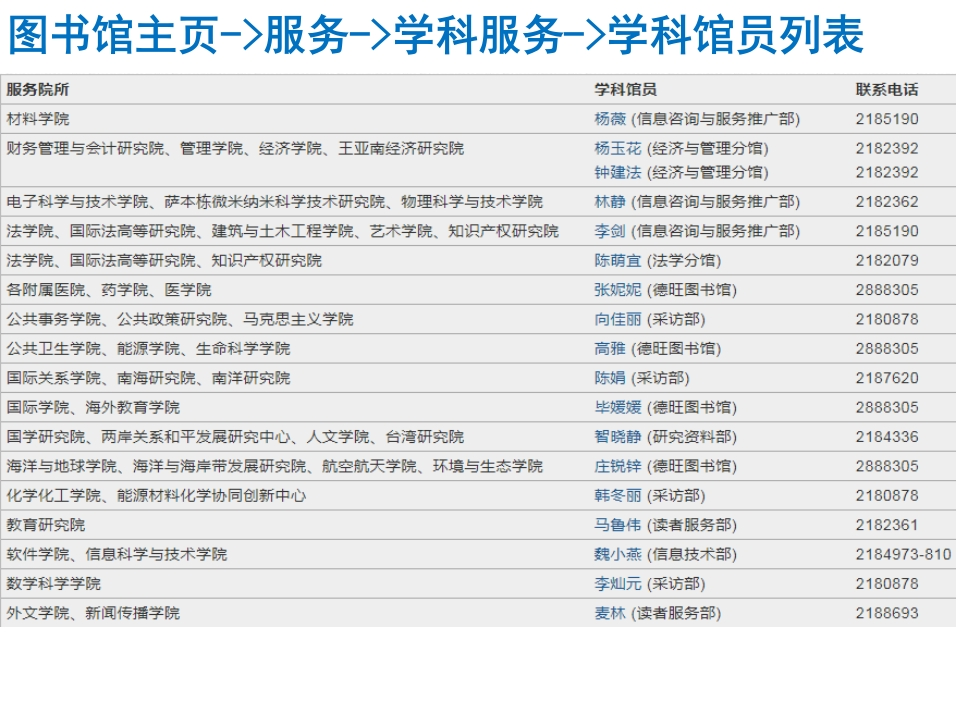
Task: Select the 高雅 librarian link
Action: (x=610, y=349)
